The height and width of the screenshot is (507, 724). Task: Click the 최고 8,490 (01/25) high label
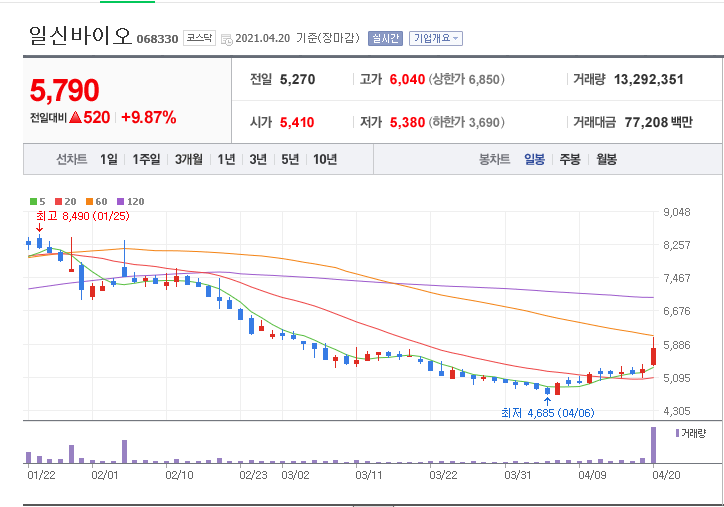(83, 216)
